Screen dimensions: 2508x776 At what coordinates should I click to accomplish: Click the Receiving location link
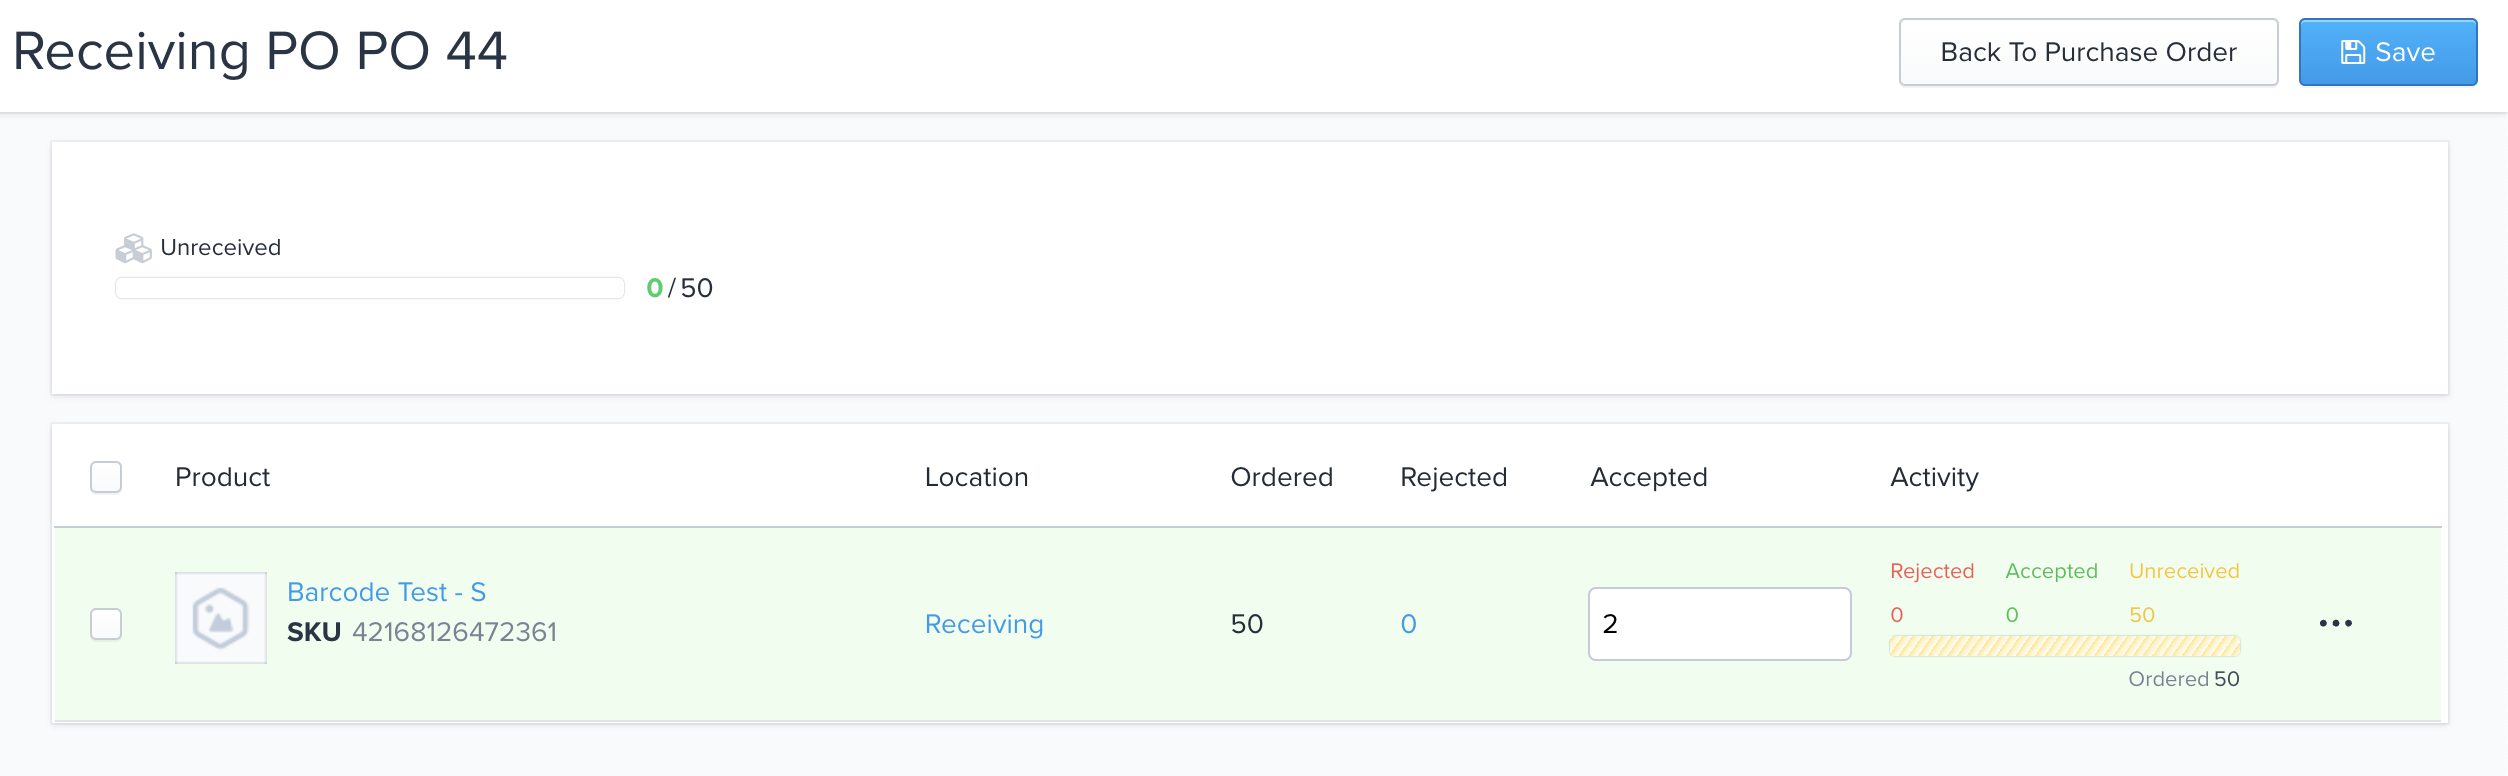pyautogui.click(x=983, y=624)
